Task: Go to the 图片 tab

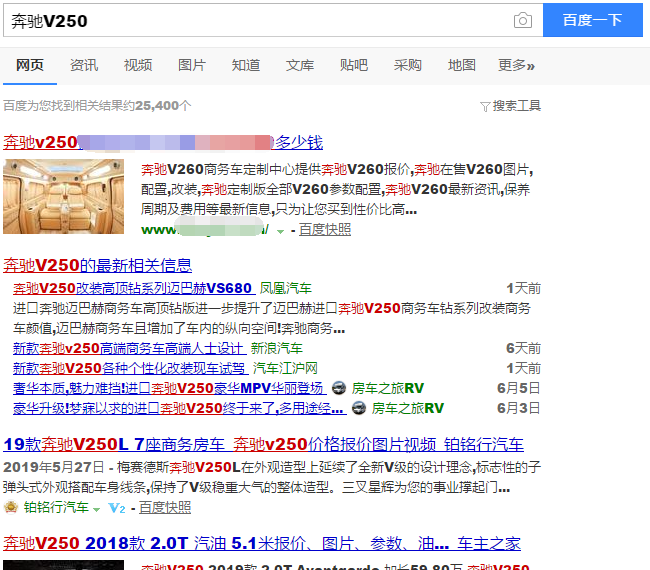Action: coord(192,65)
